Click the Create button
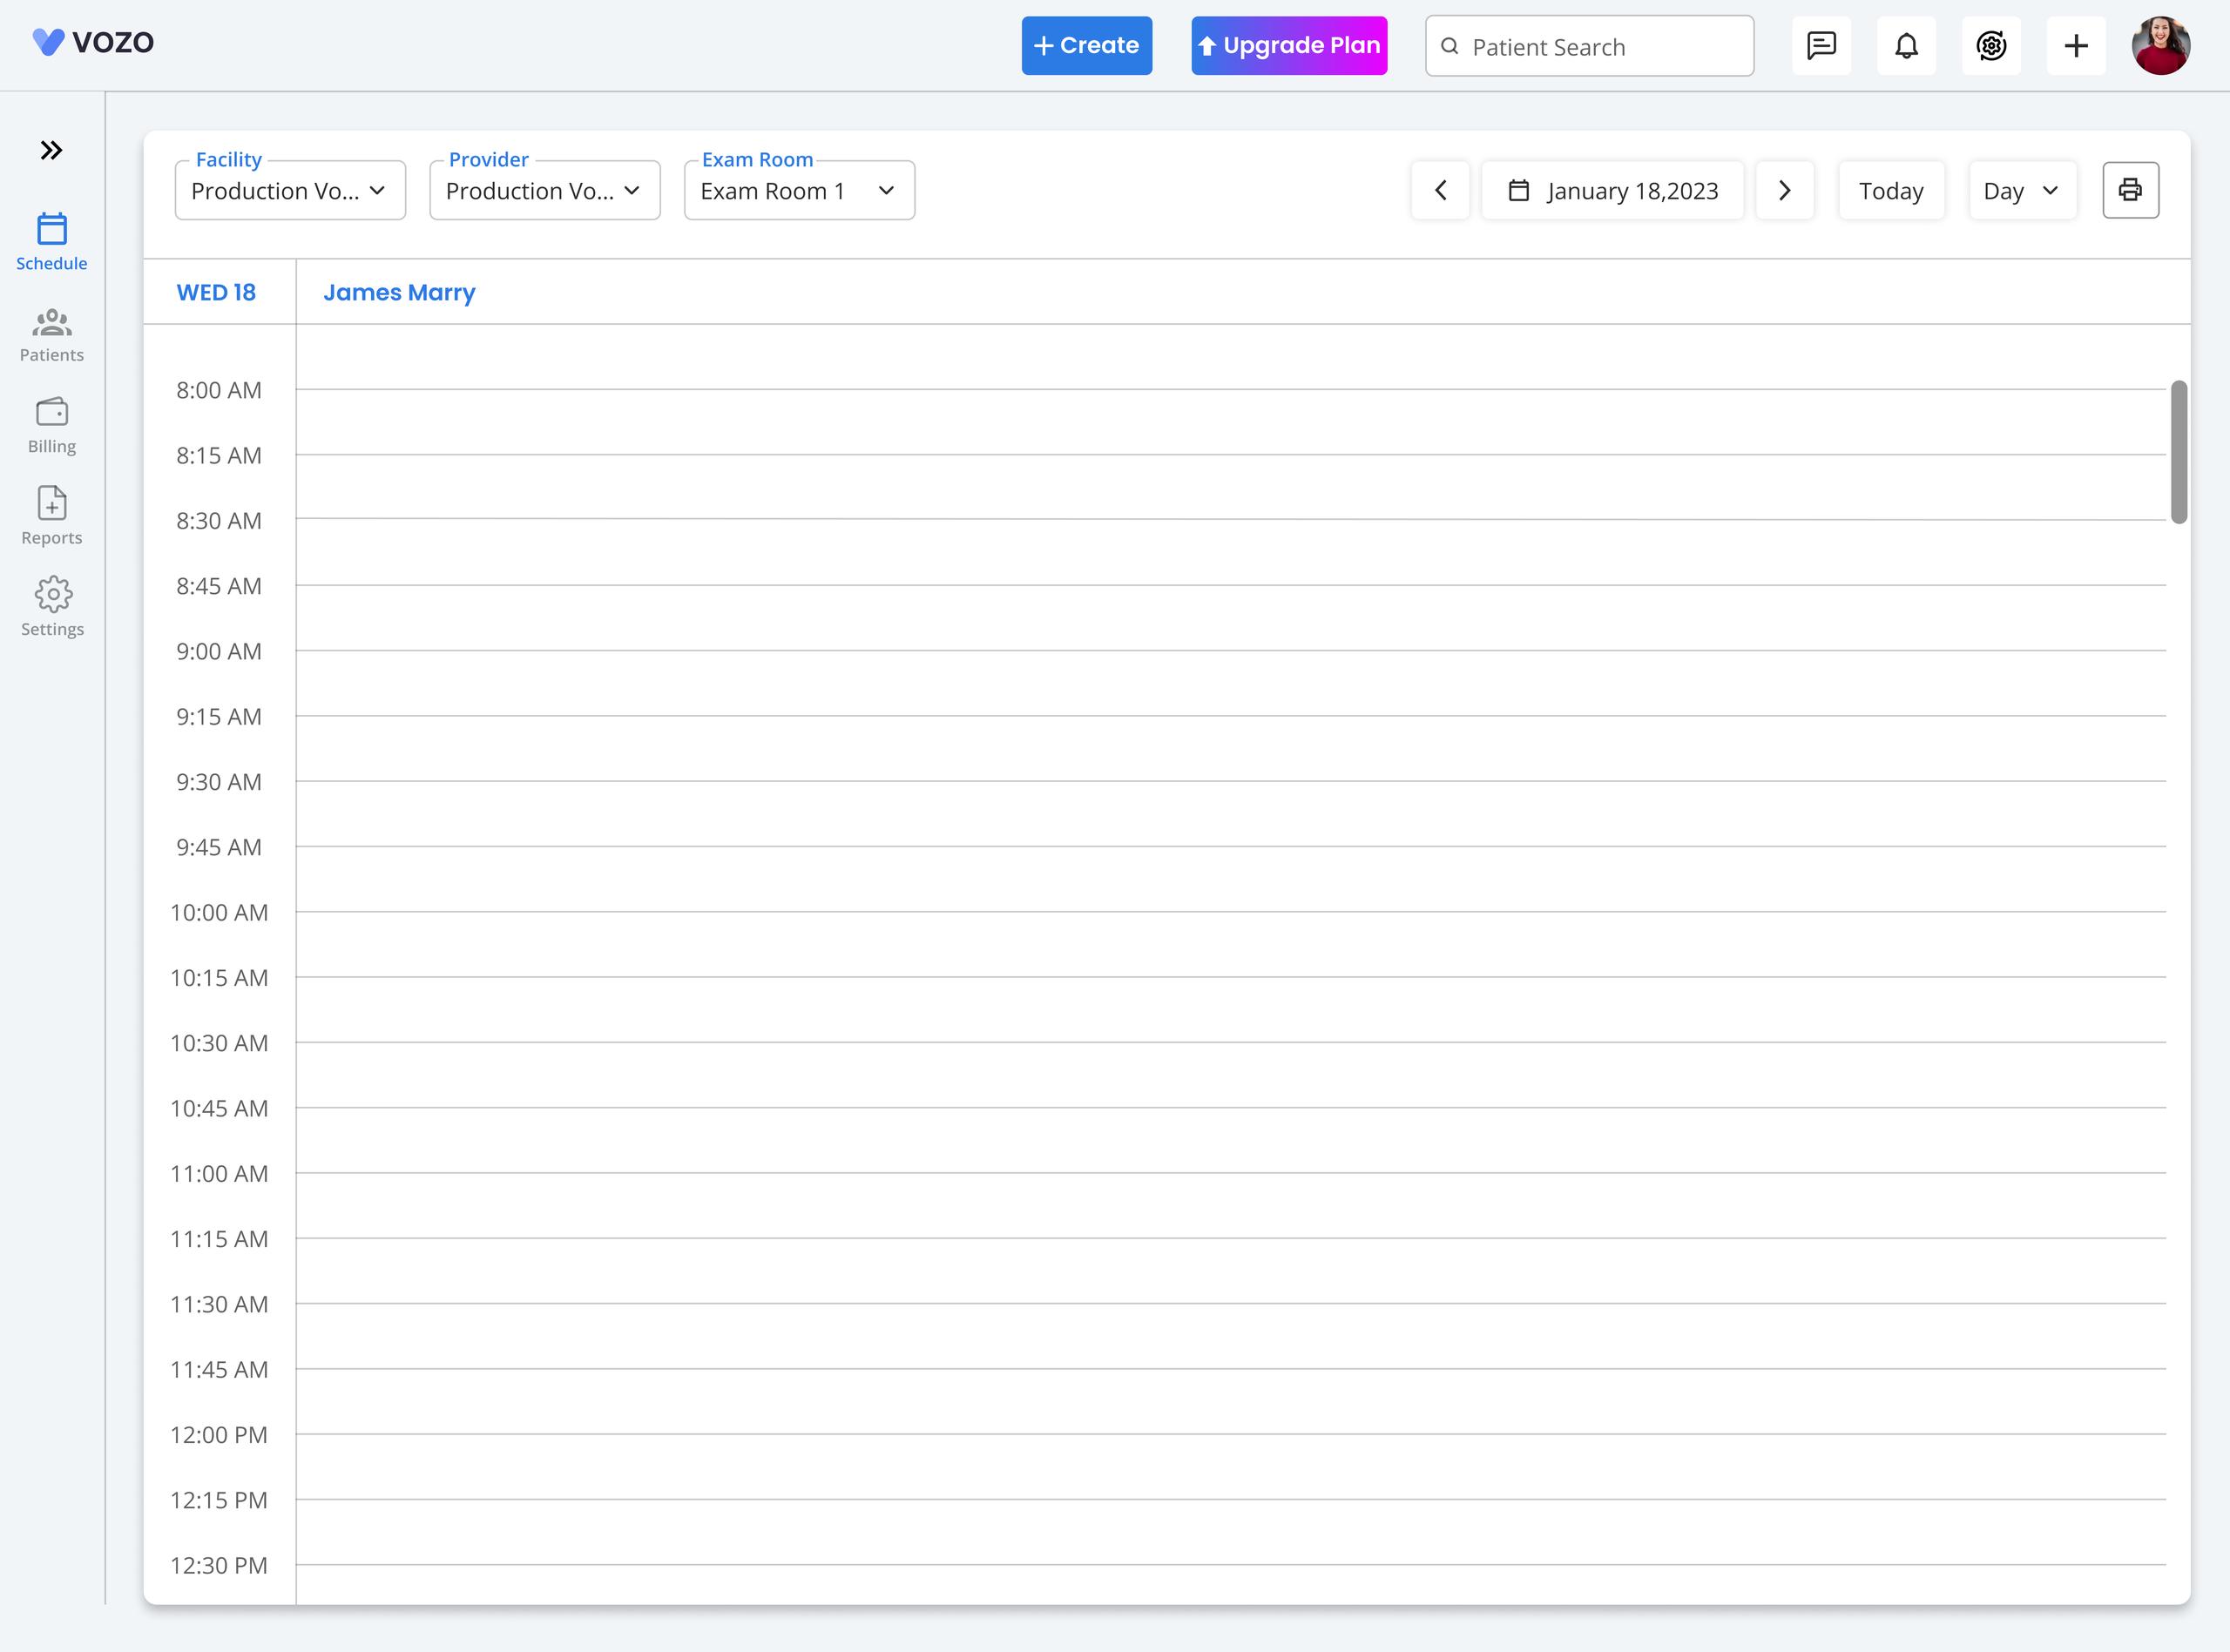2230x1652 pixels. coord(1086,46)
